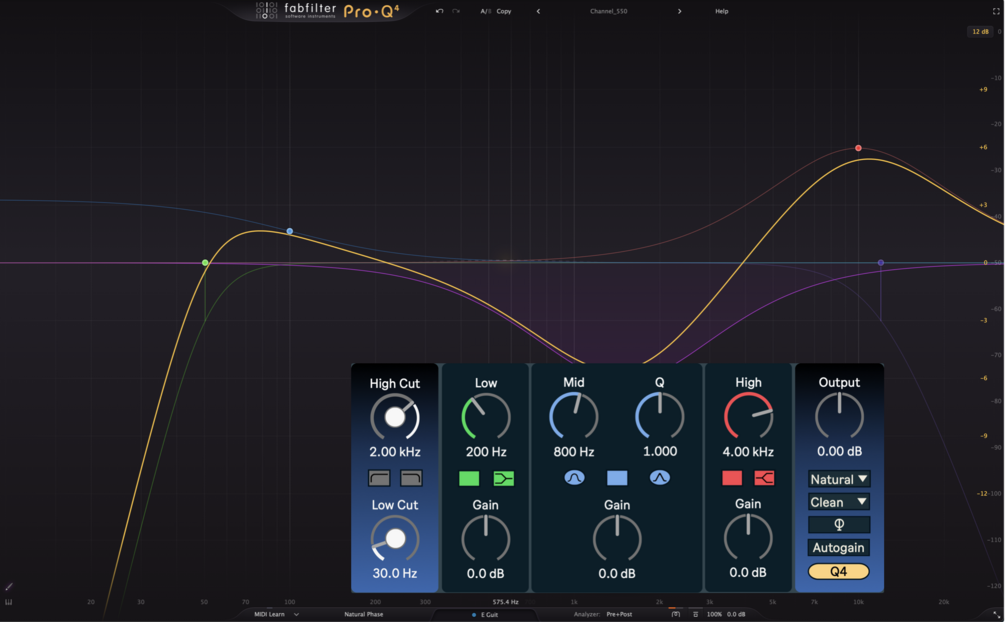
Task: Toggle the blue Mid band enable square
Action: (617, 478)
